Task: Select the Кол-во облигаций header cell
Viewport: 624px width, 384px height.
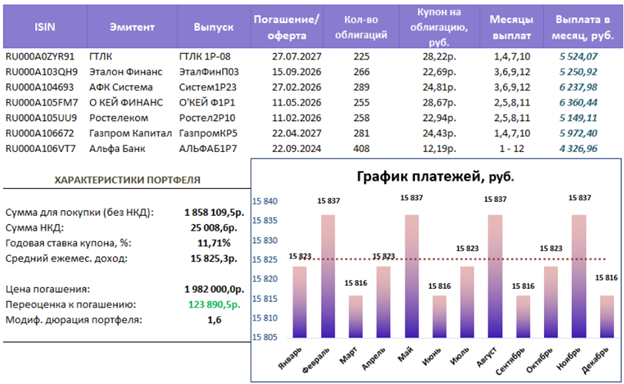Action: tap(361, 27)
